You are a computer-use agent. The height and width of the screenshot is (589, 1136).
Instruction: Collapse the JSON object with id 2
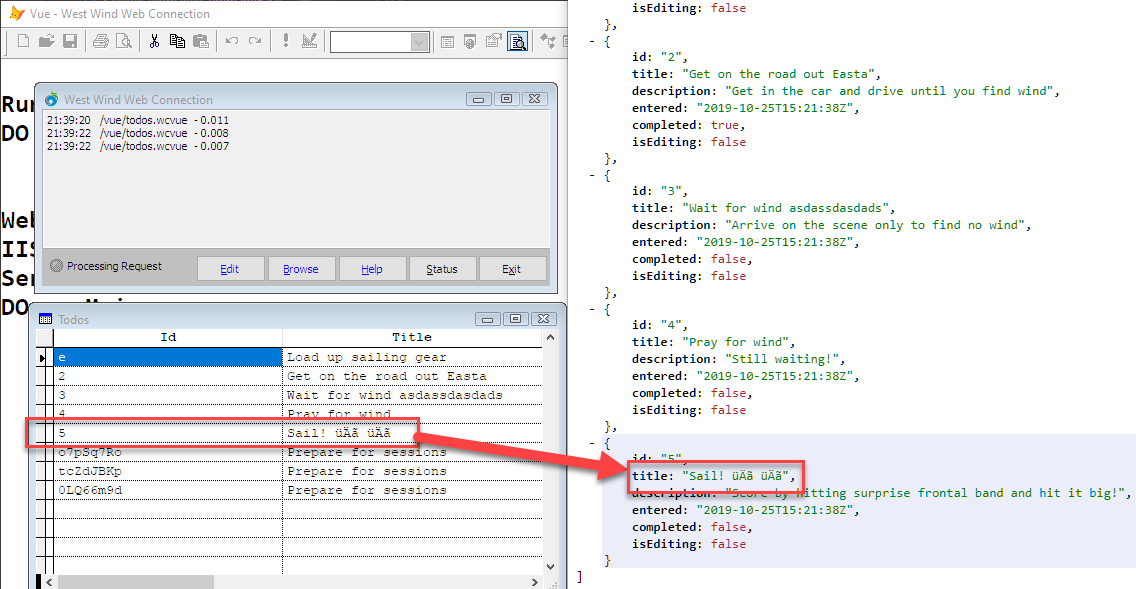593,41
